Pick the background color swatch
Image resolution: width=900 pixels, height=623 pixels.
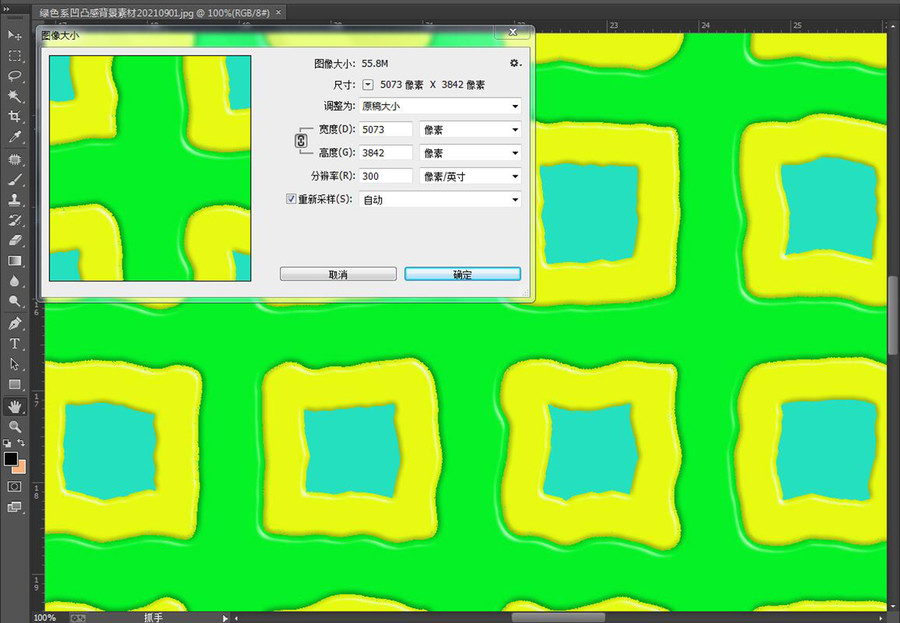point(21,467)
